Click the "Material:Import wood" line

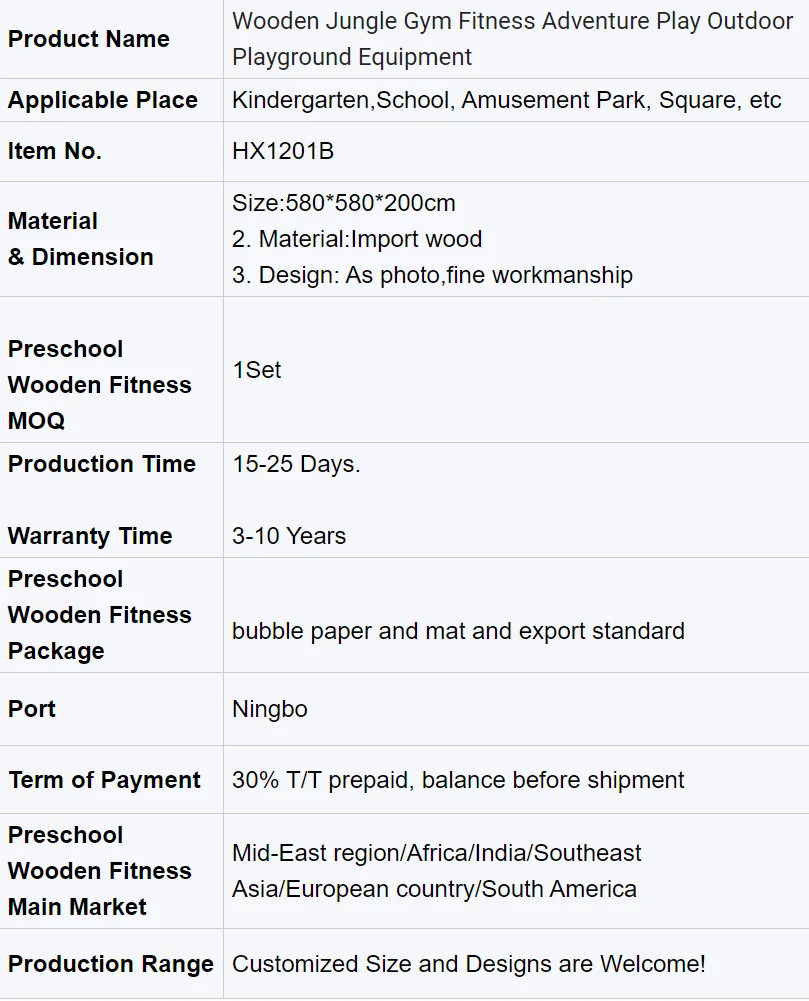[x=357, y=240]
